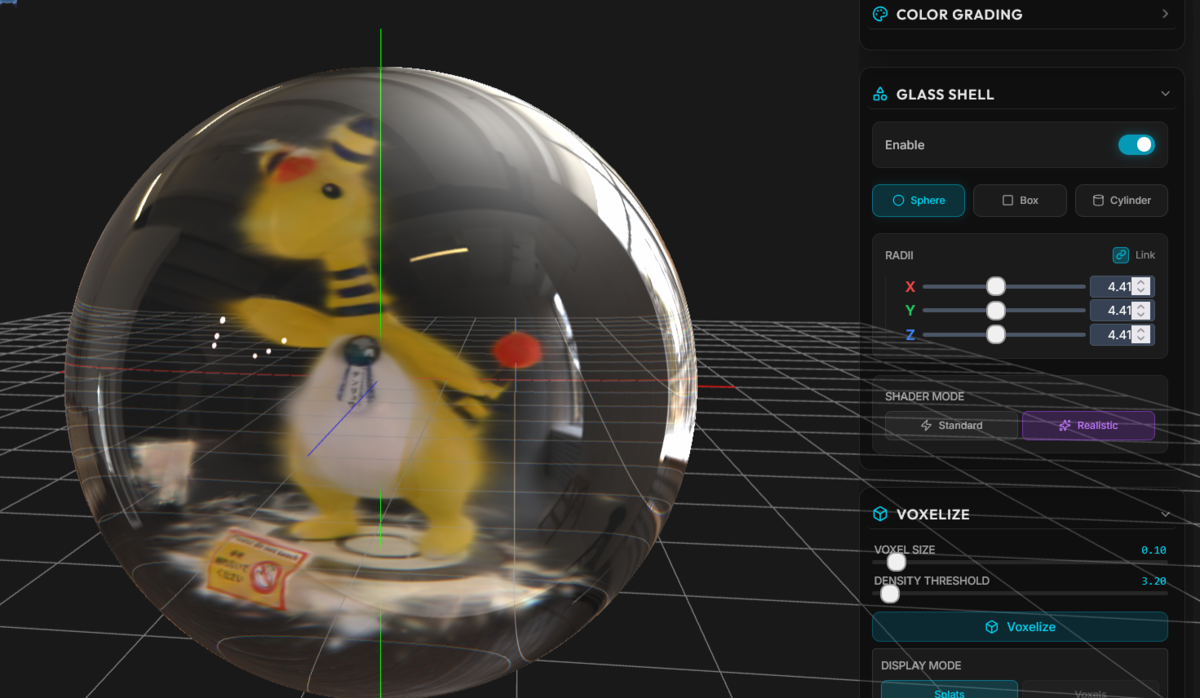Click the Voxelize button
The image size is (1200, 698).
(x=1020, y=627)
